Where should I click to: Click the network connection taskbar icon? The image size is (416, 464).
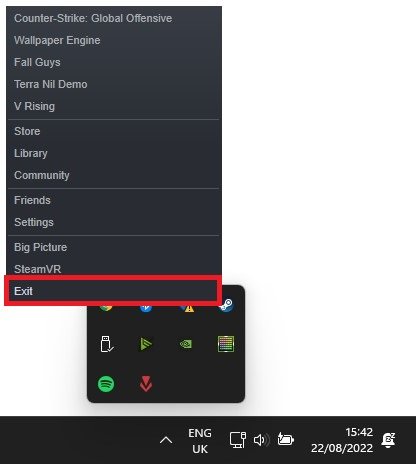tap(238, 440)
